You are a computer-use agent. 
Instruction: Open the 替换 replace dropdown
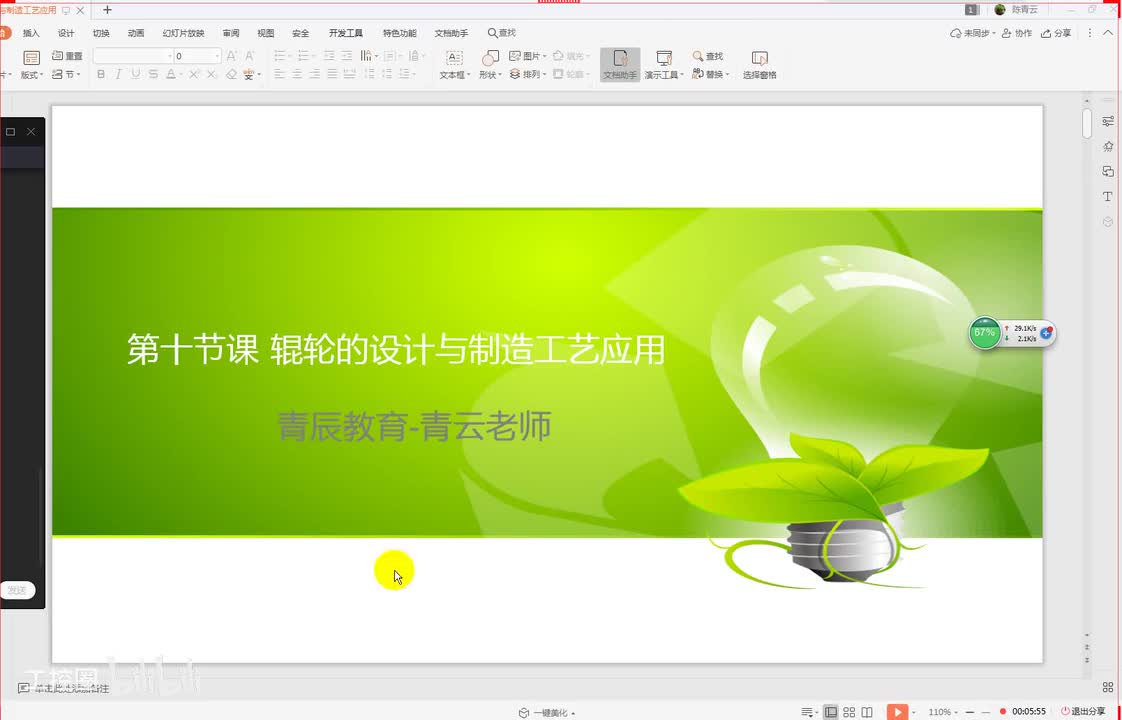711,74
